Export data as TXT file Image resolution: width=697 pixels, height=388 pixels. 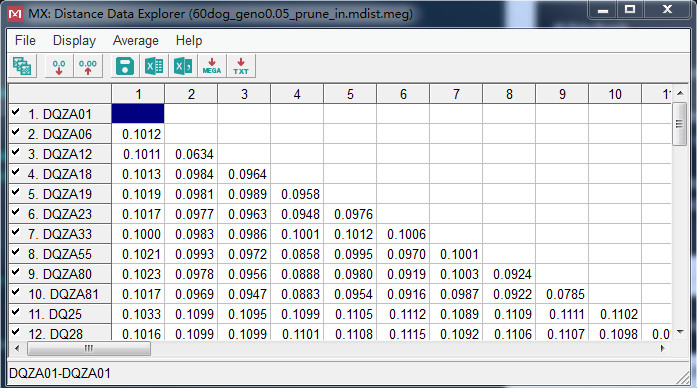pyautogui.click(x=240, y=66)
